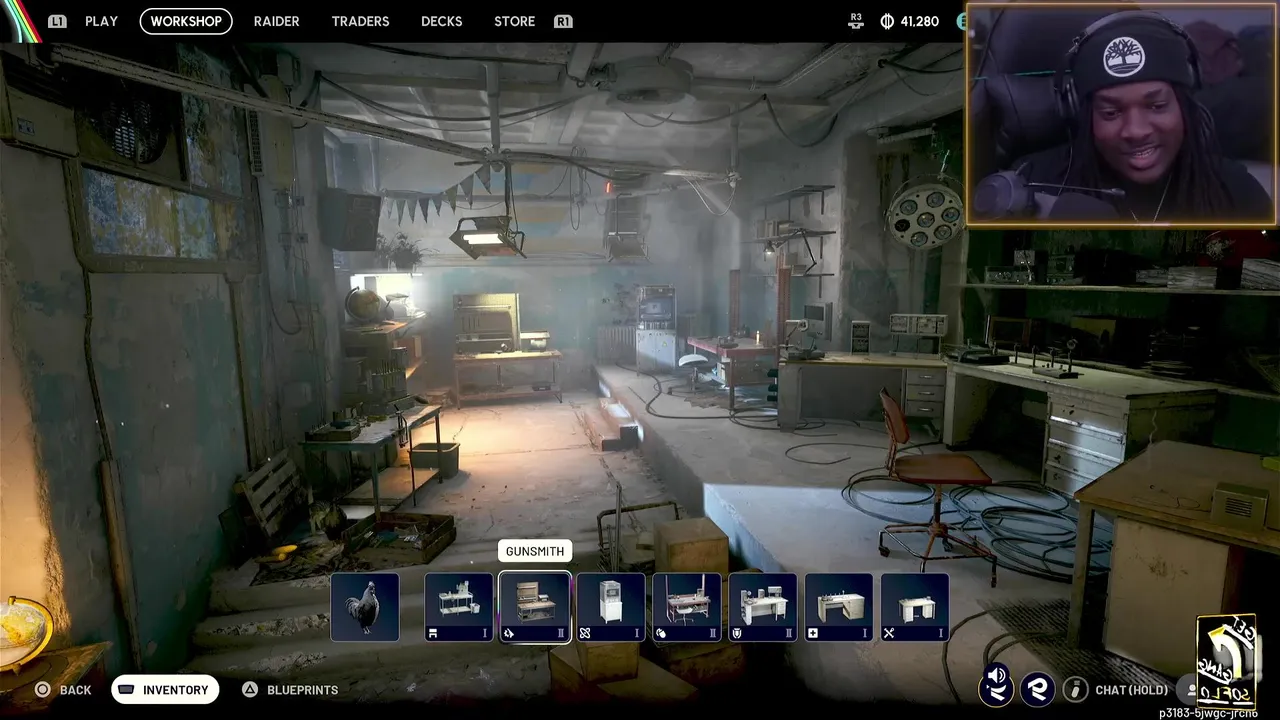Click the 41,280 currency balance
Screen dimensions: 1280x720
pos(920,21)
